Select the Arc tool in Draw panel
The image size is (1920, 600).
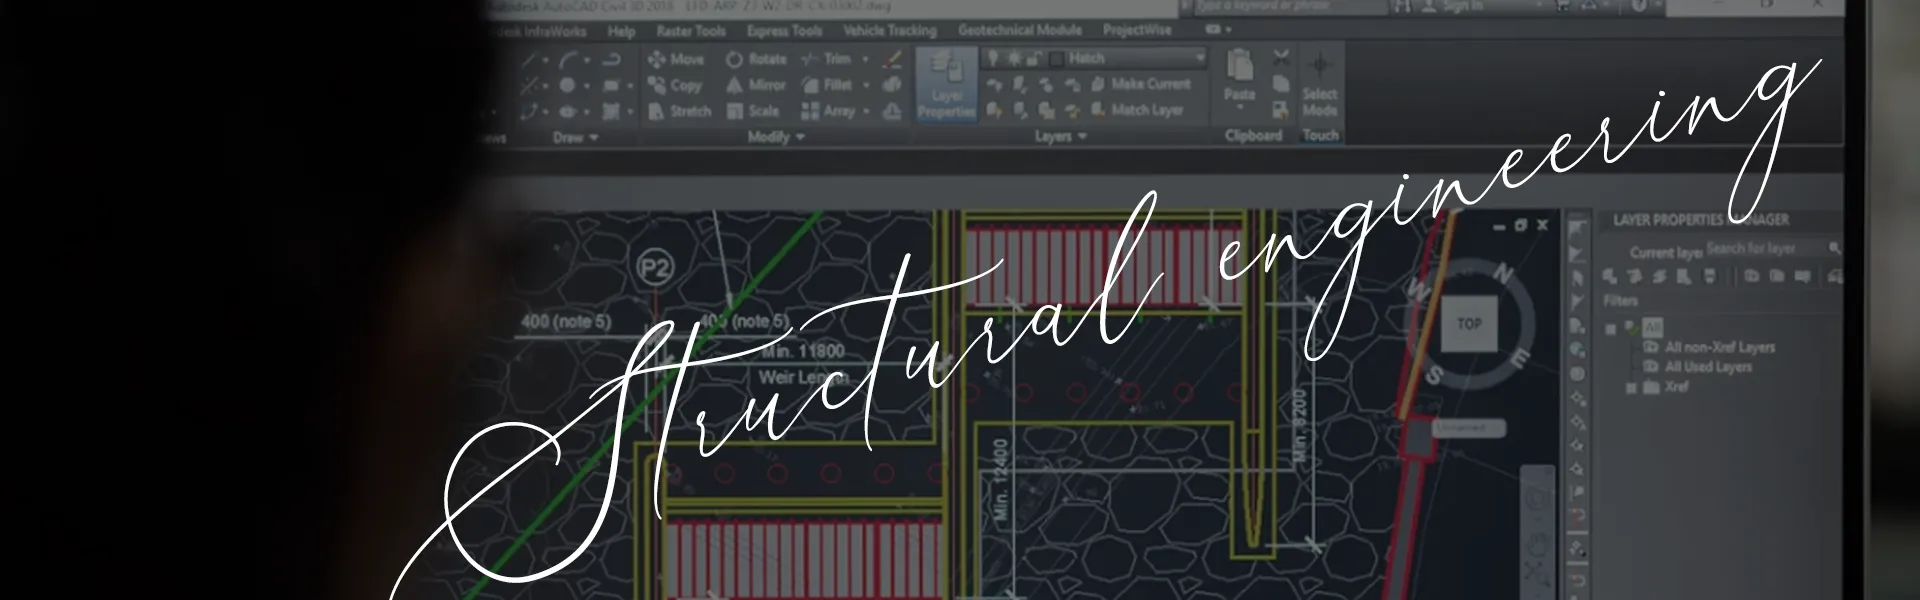pyautogui.click(x=568, y=60)
